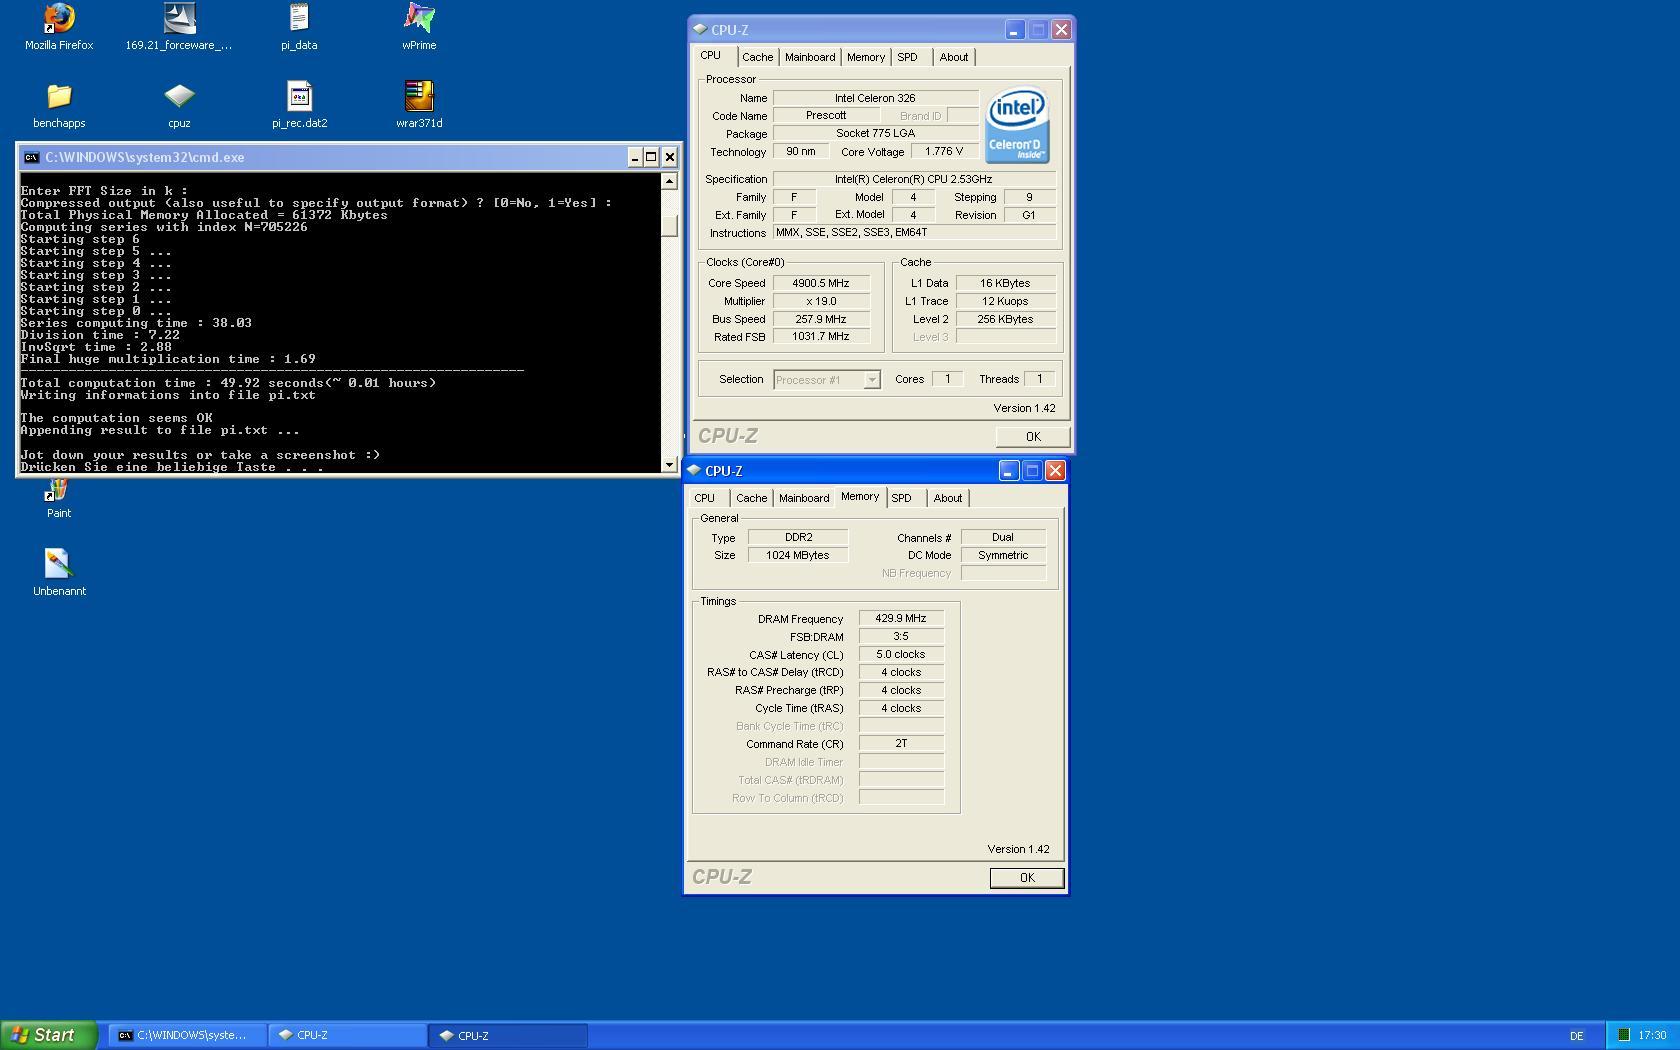Switch to Cache tab in upper CPU-Z
1680x1050 pixels.
click(x=757, y=57)
